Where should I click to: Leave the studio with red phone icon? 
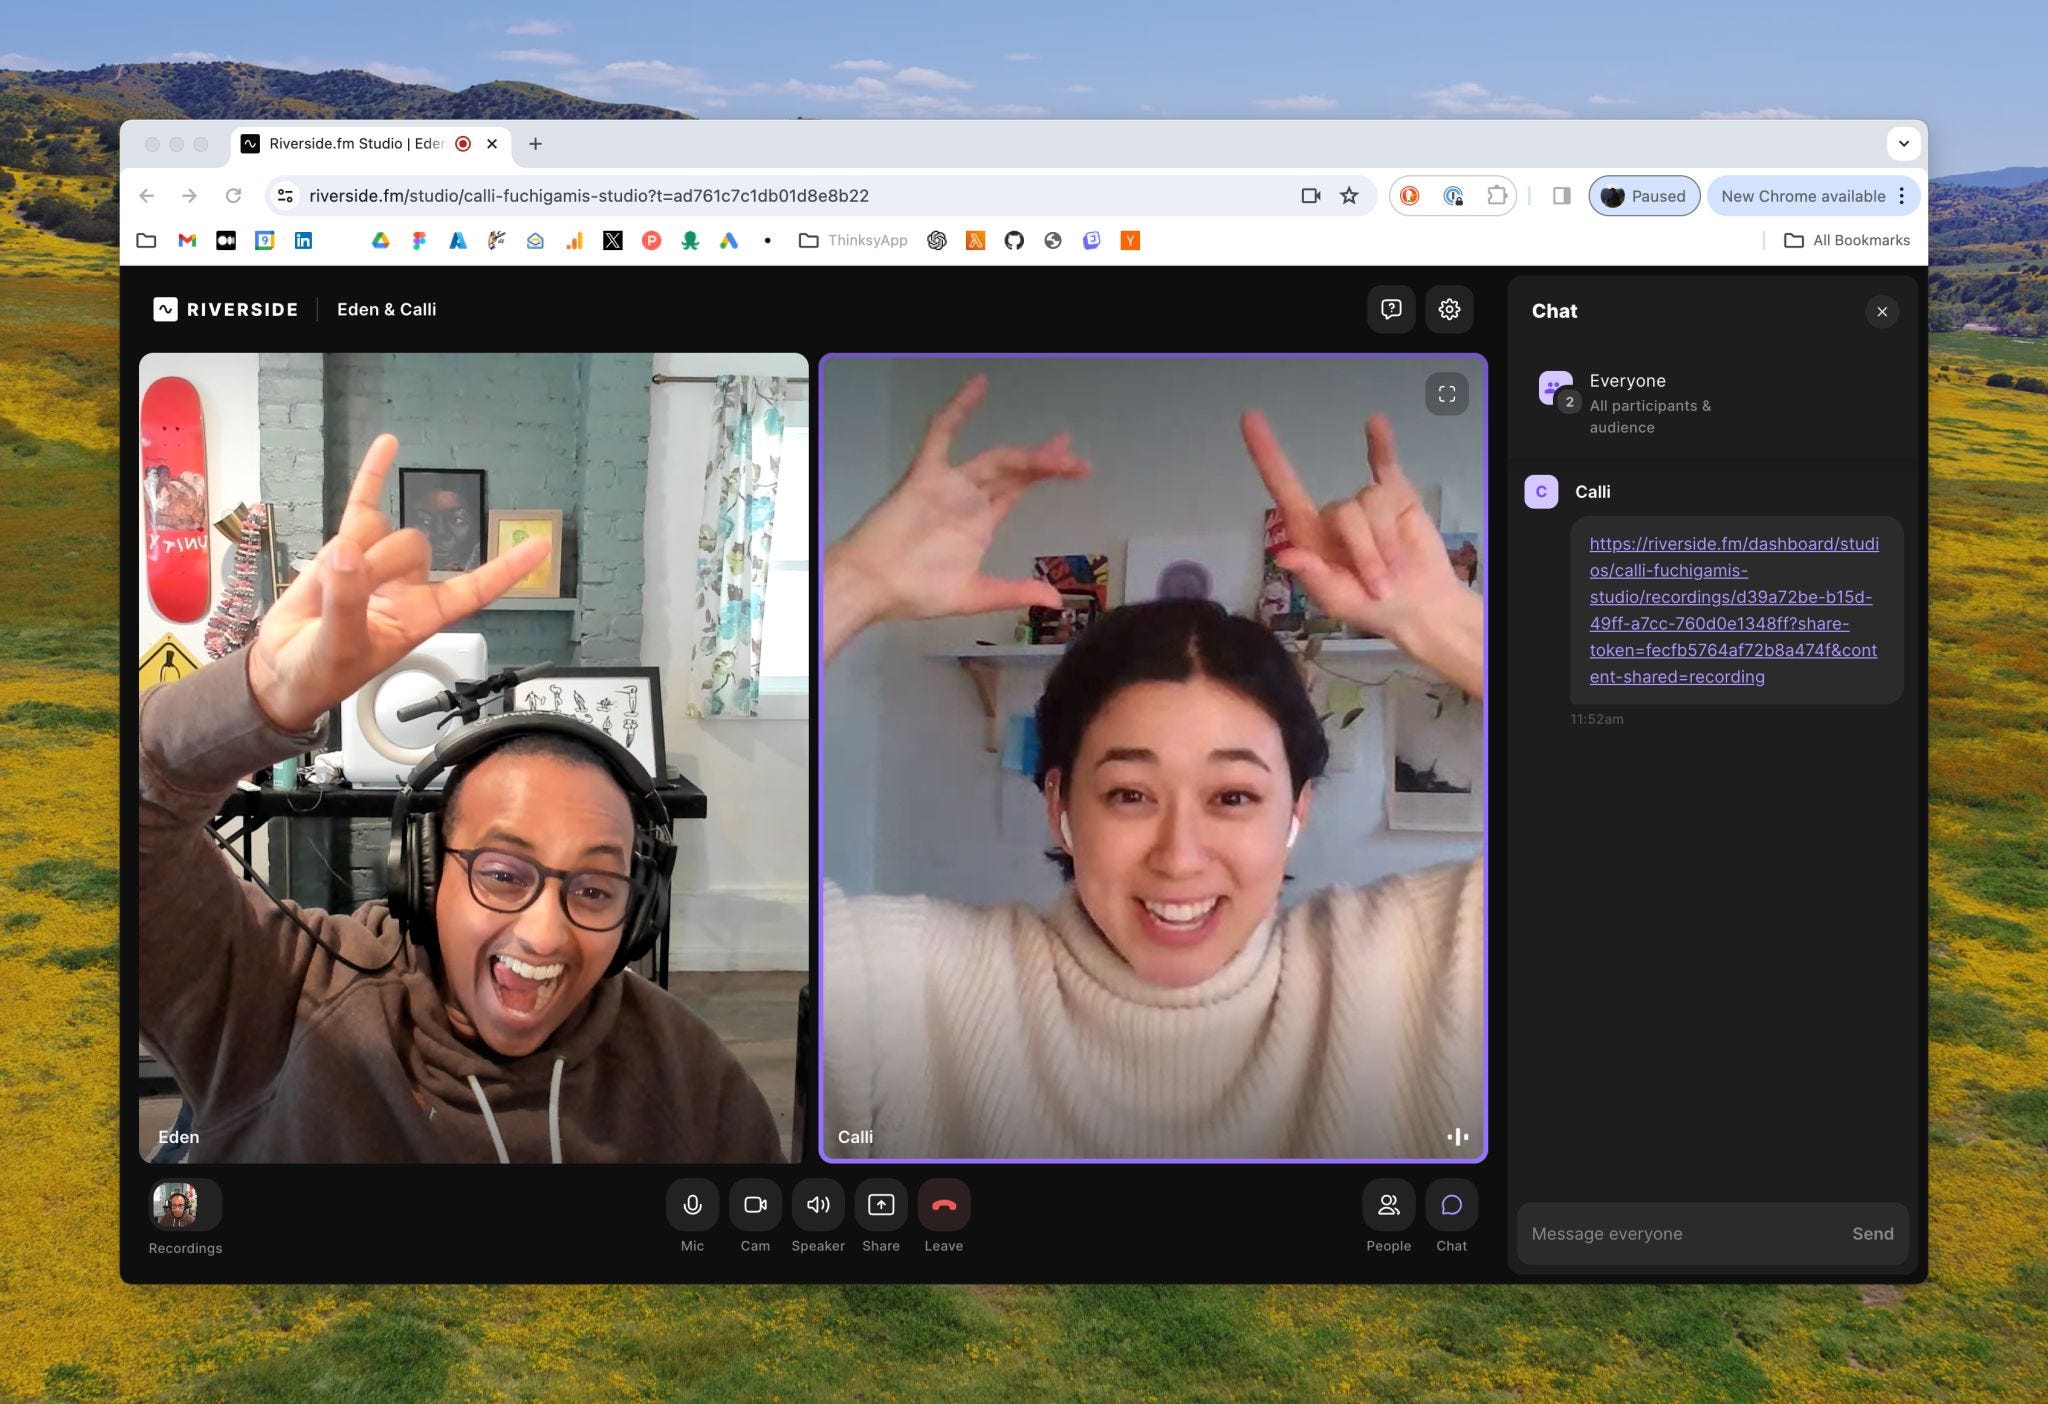(x=944, y=1205)
